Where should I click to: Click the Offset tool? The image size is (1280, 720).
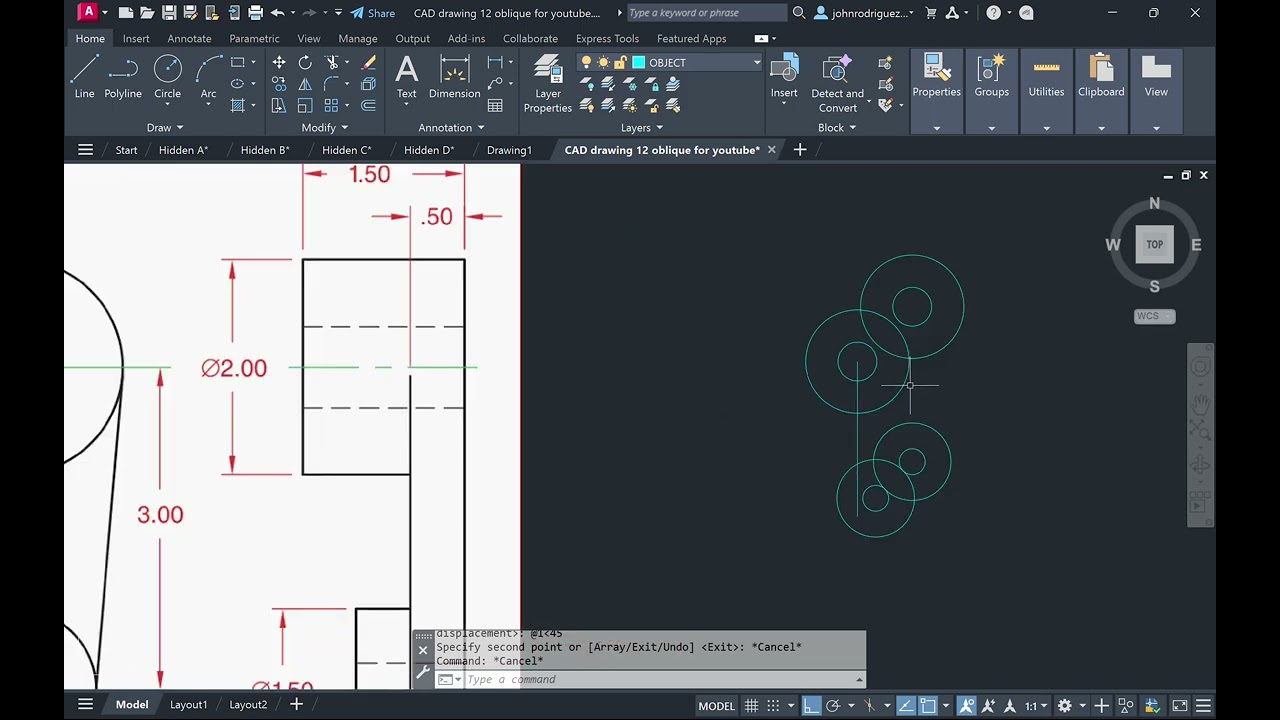tap(368, 106)
